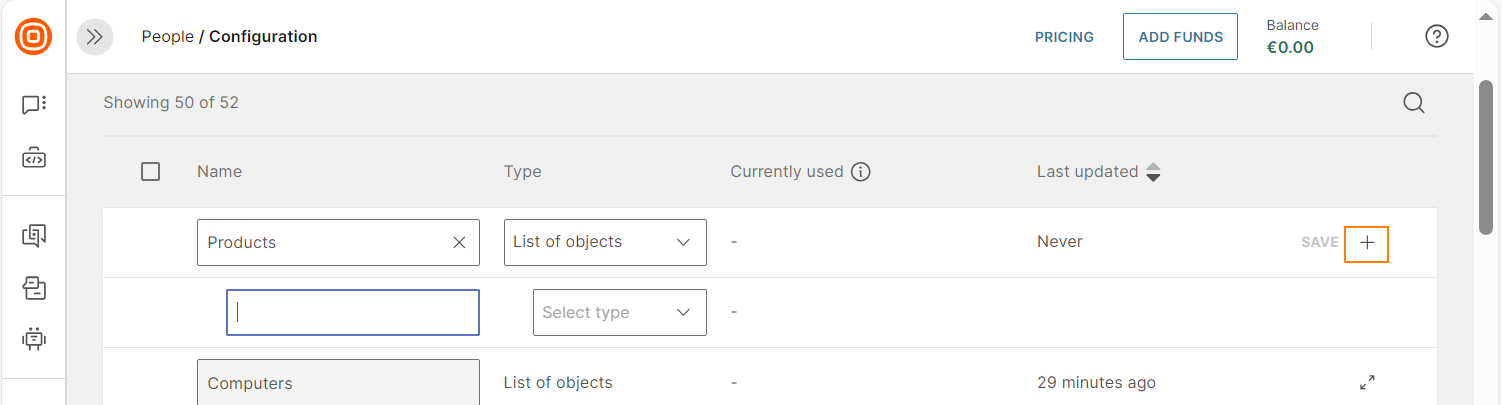
Task: Click info icon beside Currently used
Action: (860, 172)
